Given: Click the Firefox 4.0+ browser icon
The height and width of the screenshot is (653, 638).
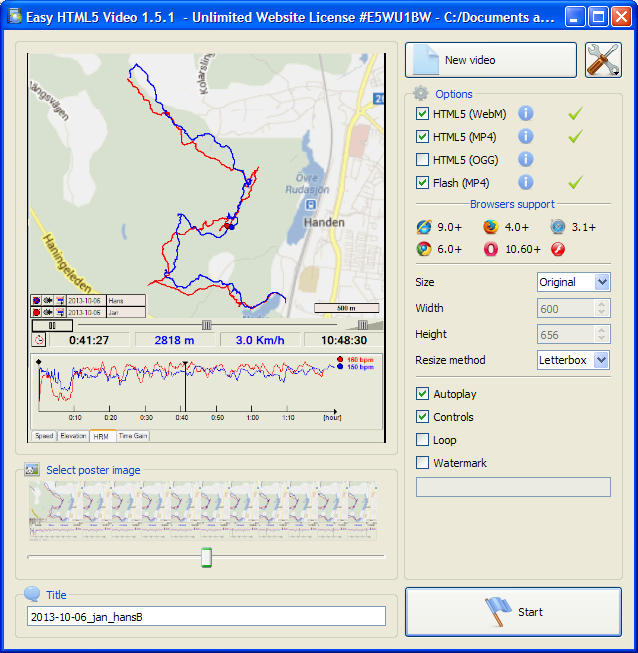Looking at the screenshot, I should [x=491, y=227].
